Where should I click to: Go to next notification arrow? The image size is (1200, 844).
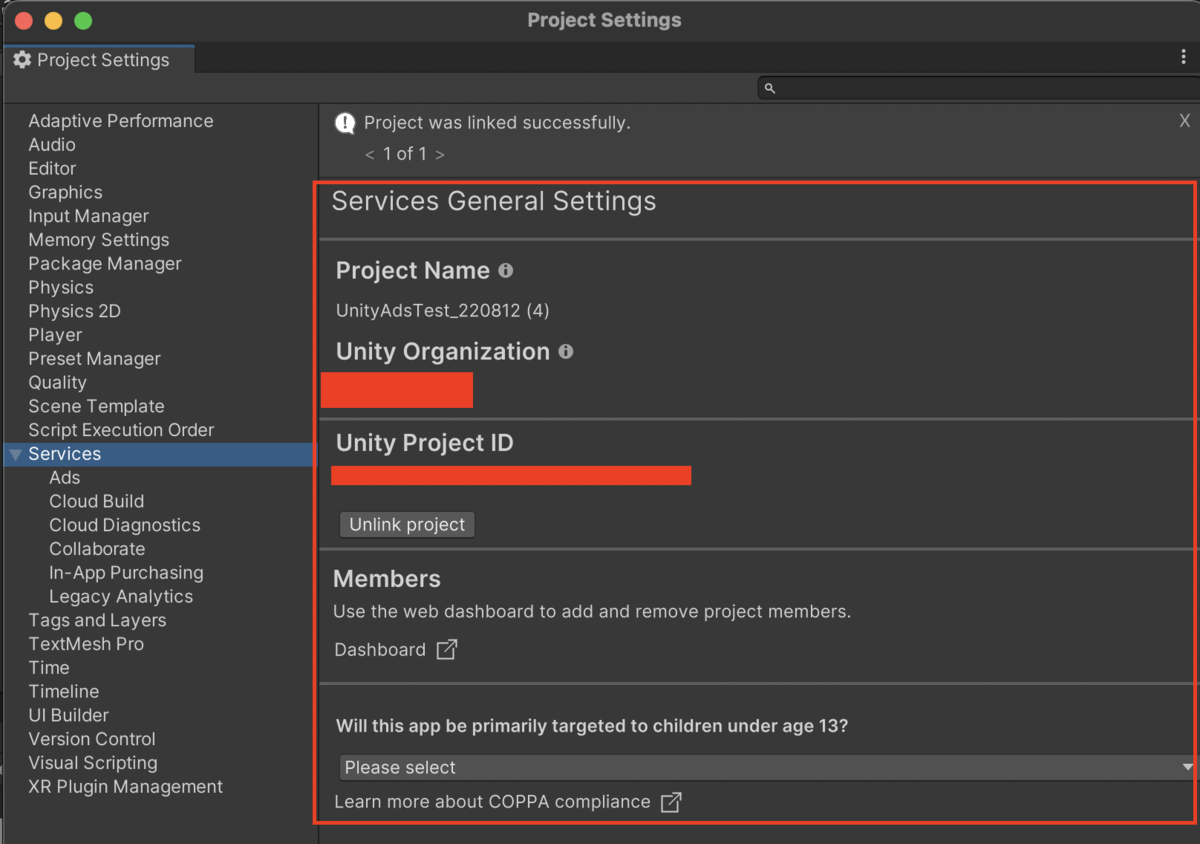440,154
